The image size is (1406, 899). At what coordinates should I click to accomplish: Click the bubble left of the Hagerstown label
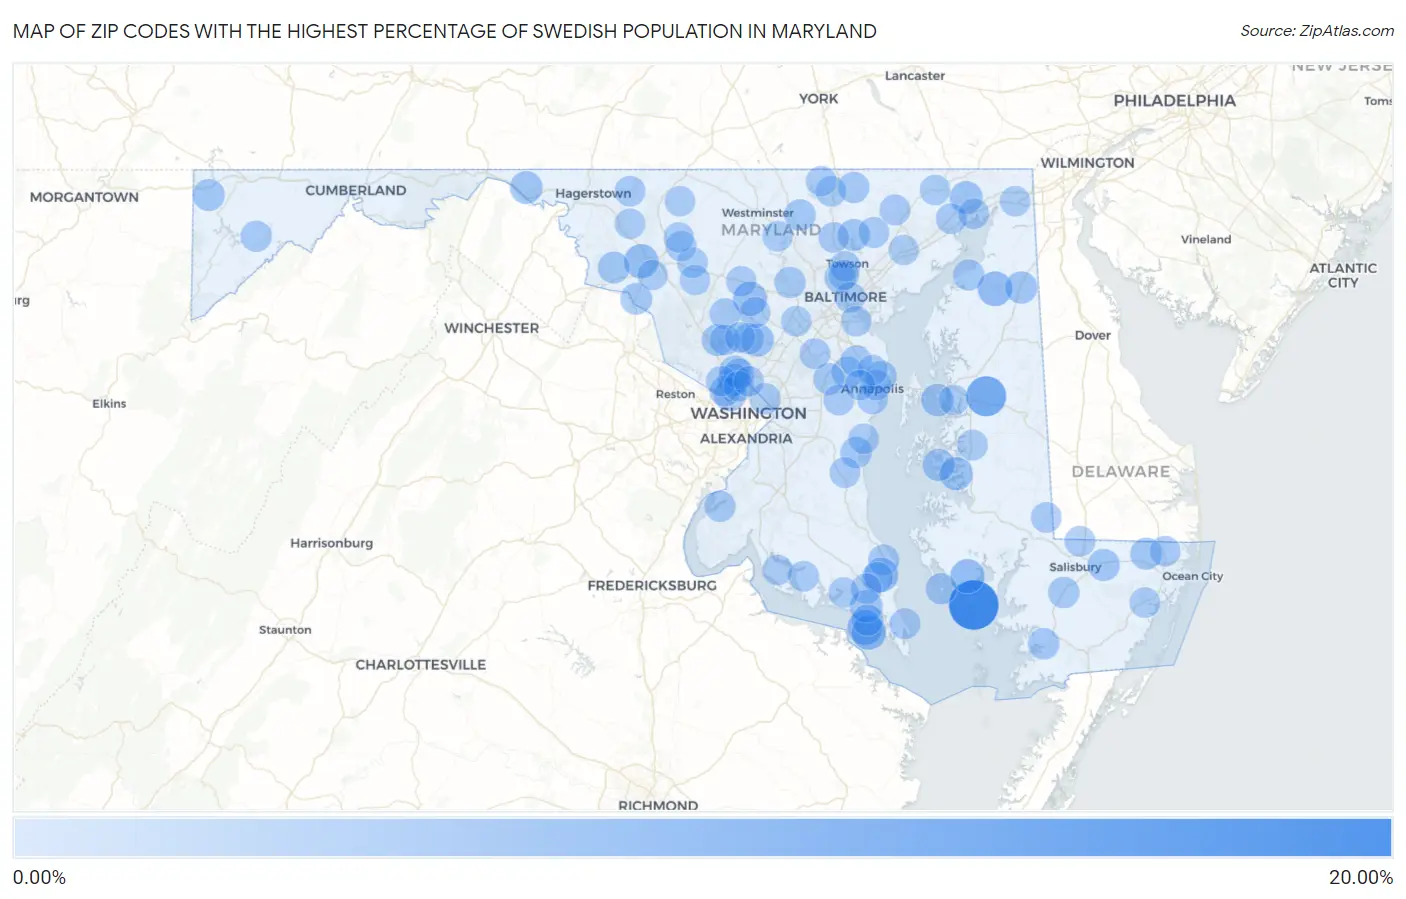[526, 187]
